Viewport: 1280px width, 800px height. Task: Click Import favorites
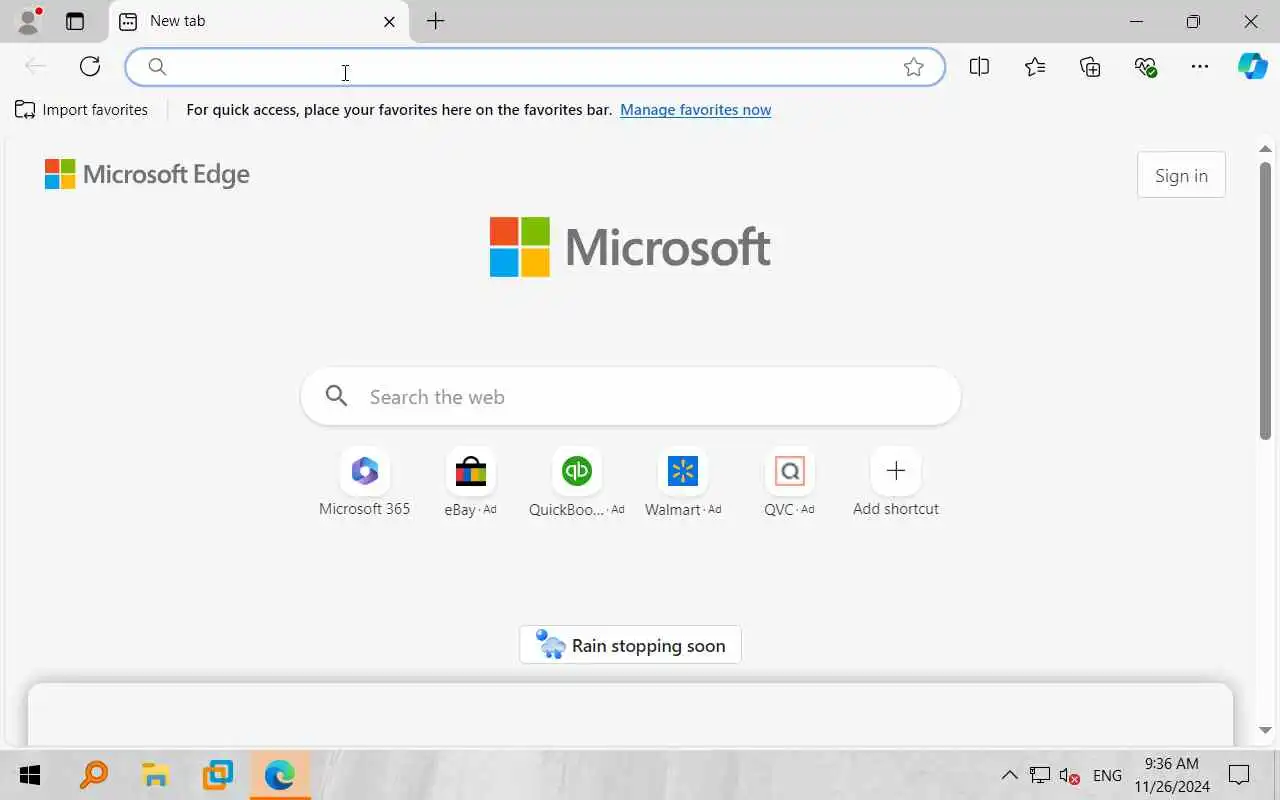click(81, 110)
